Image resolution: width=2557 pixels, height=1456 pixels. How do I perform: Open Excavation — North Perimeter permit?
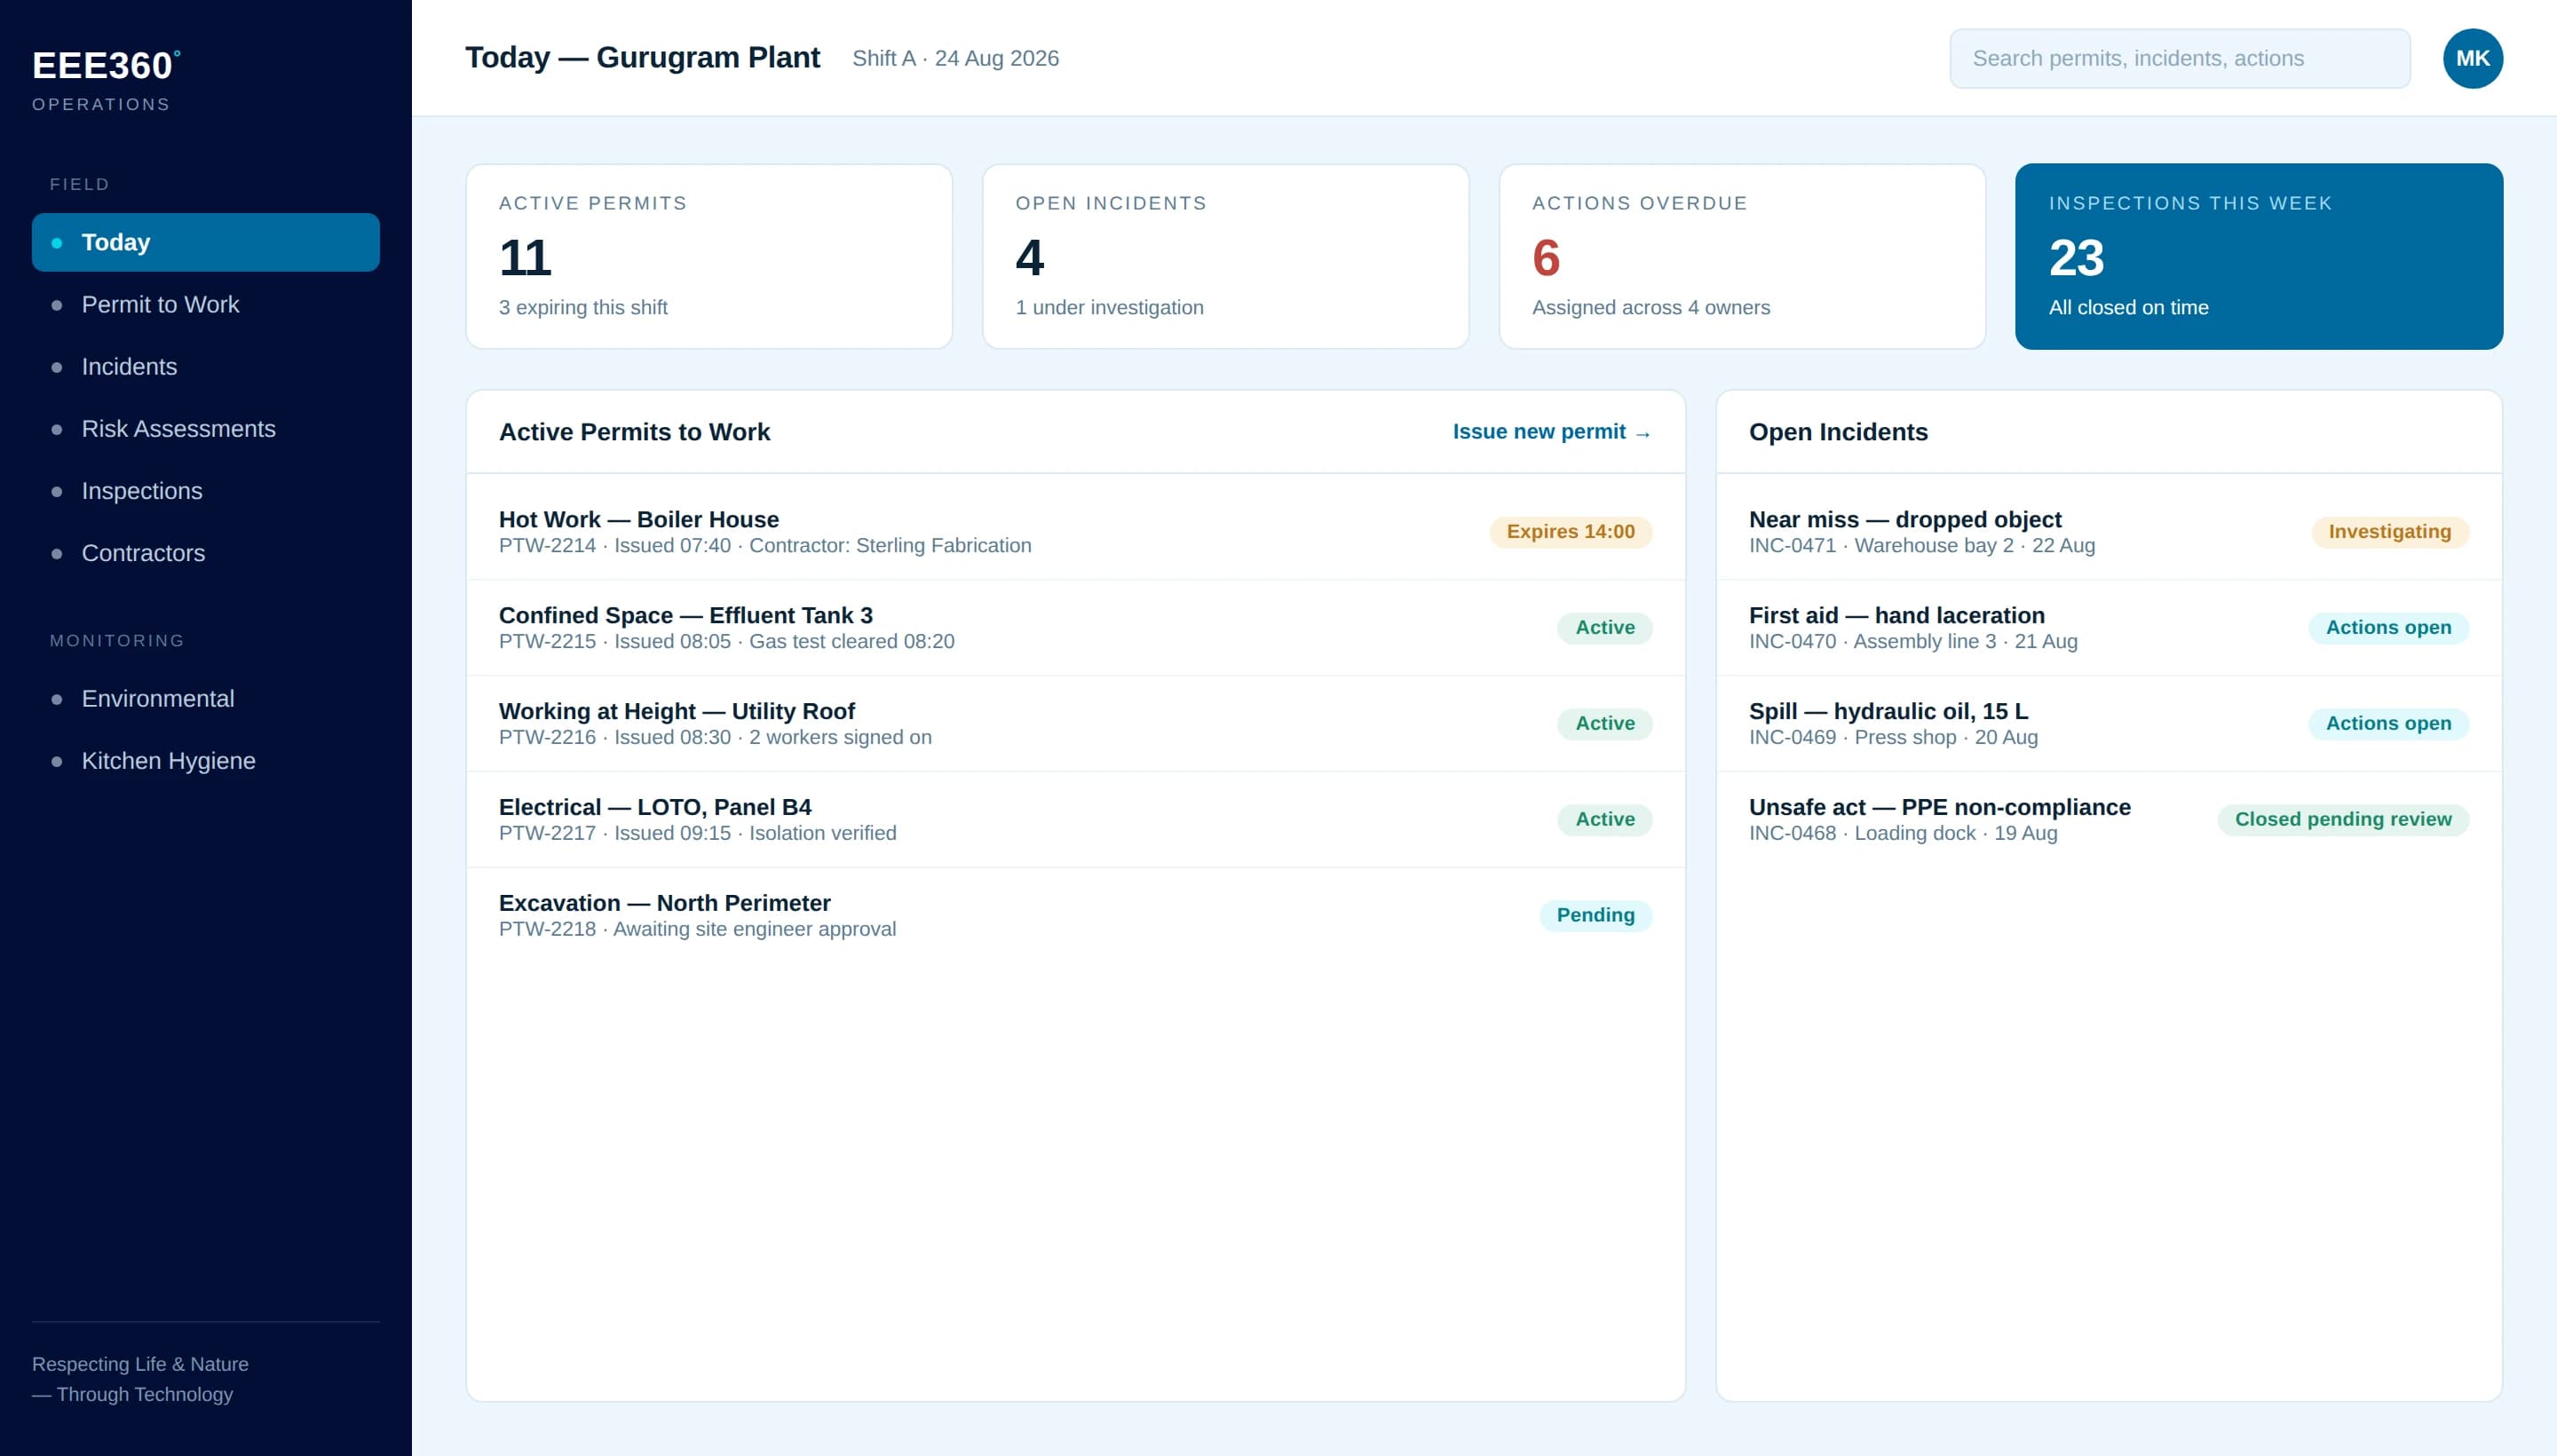[1075, 915]
